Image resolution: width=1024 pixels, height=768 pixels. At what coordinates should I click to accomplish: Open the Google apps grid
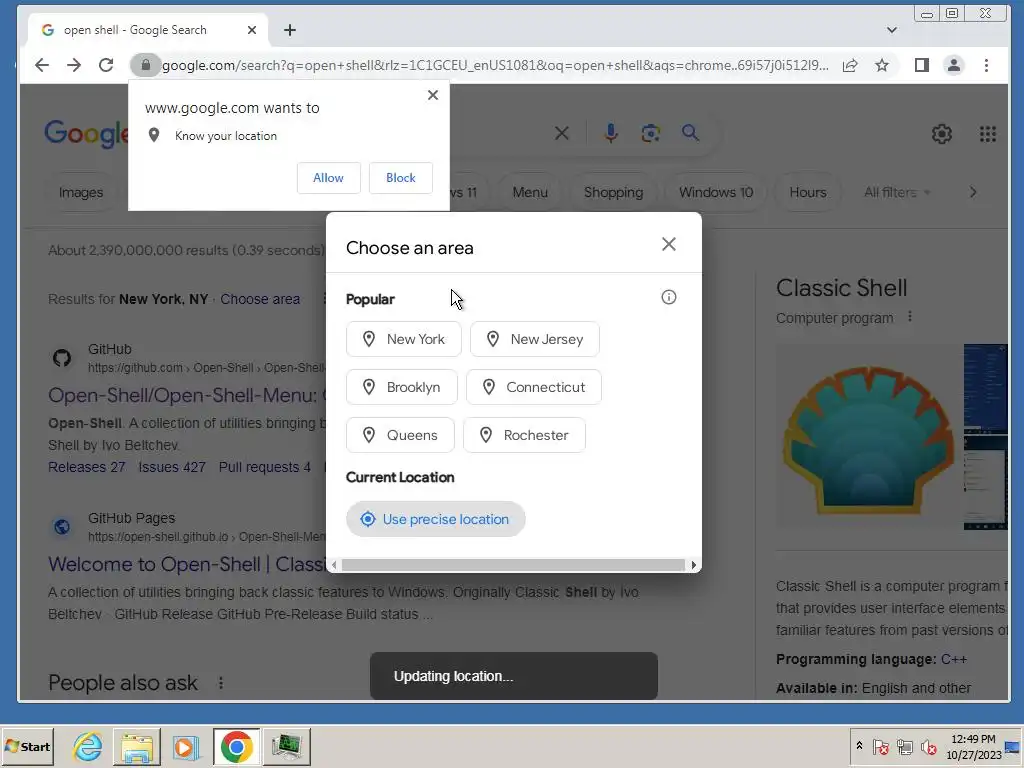click(987, 134)
